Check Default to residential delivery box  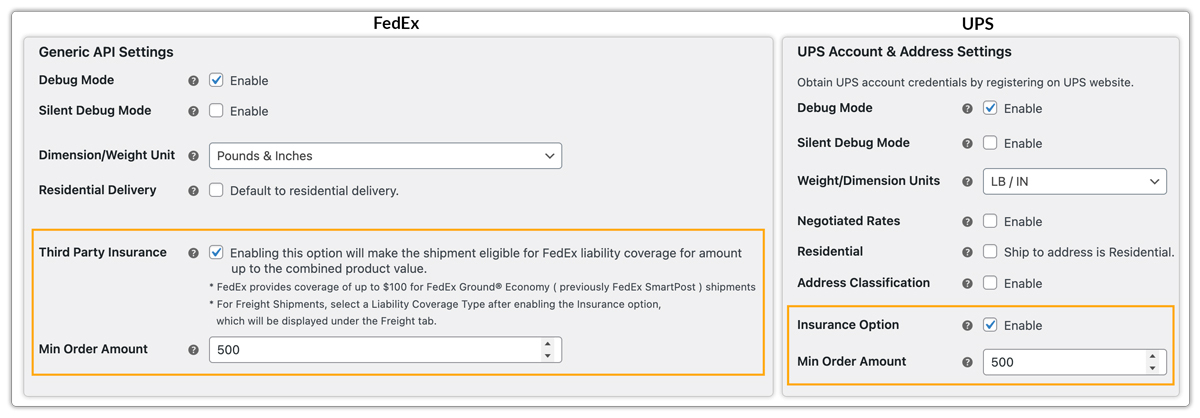point(216,190)
